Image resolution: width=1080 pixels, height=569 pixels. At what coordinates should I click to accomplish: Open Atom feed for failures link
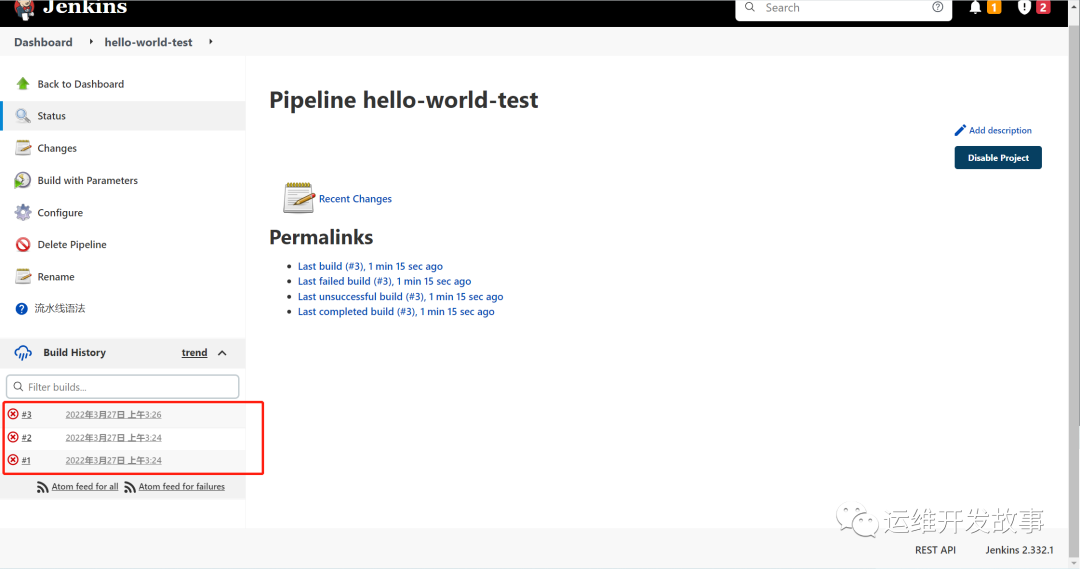(x=182, y=486)
